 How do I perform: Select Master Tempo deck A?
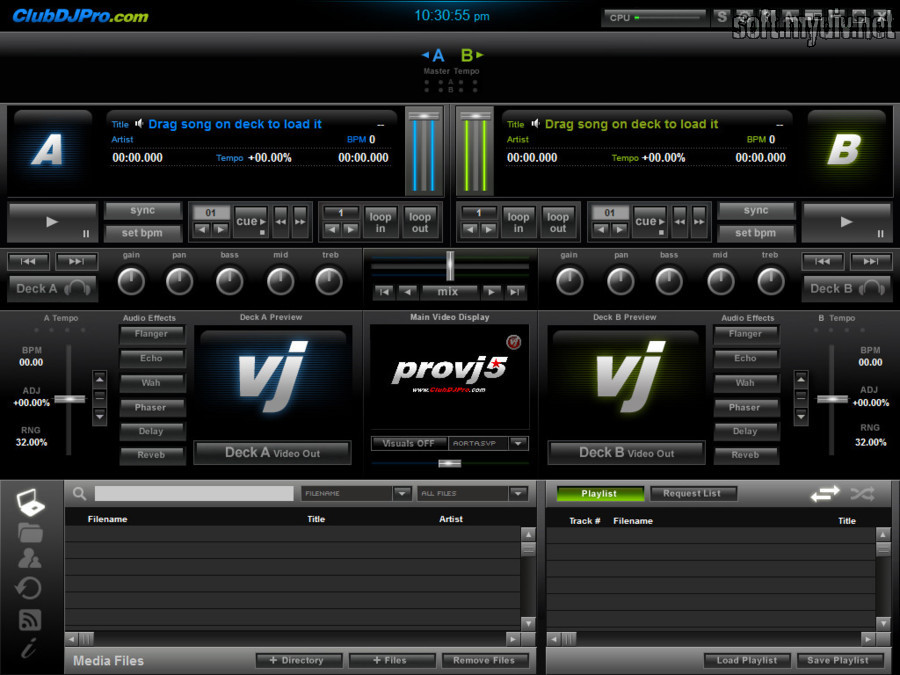pos(435,56)
